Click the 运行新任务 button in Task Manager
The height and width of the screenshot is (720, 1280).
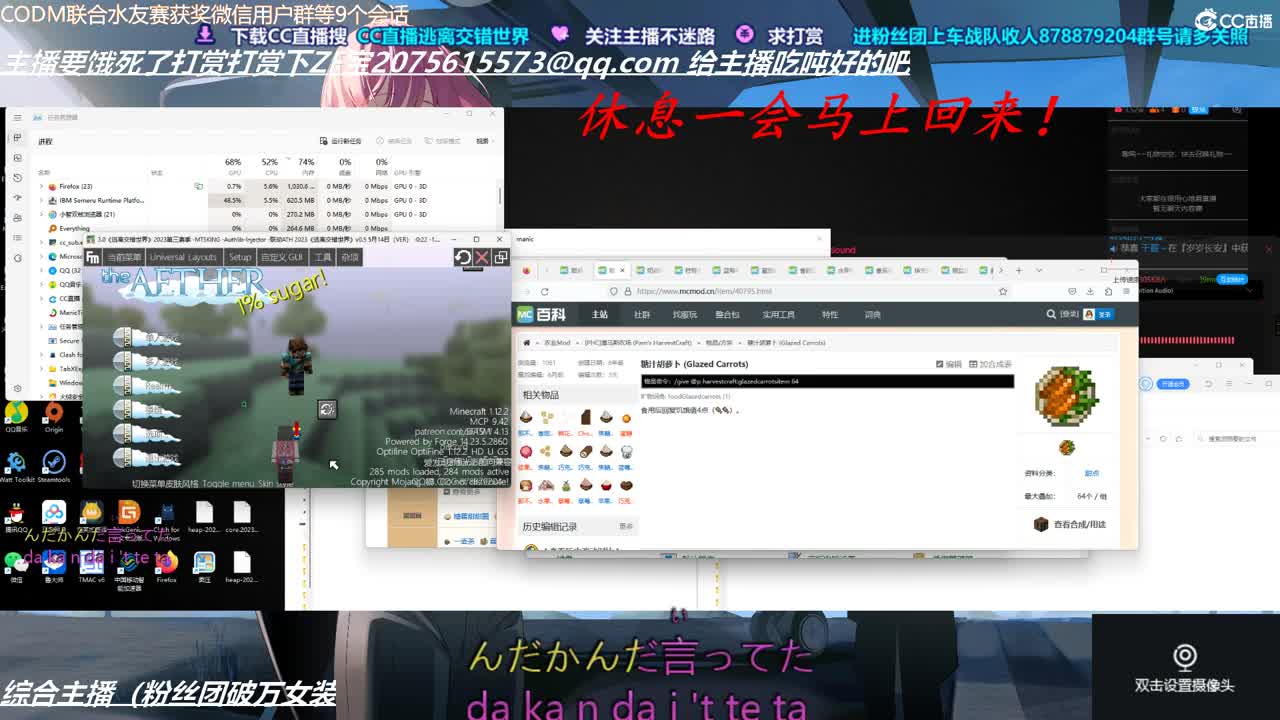click(341, 141)
